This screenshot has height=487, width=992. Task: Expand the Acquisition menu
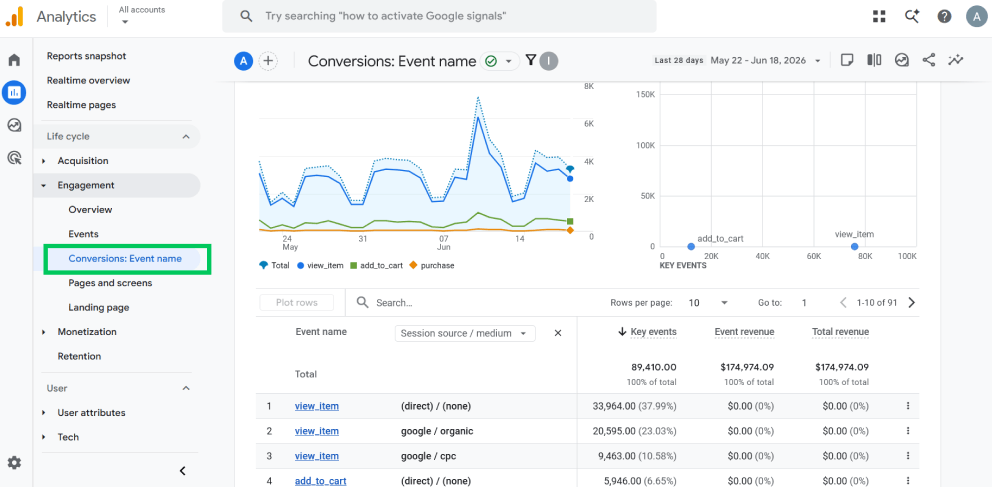[x=44, y=161]
